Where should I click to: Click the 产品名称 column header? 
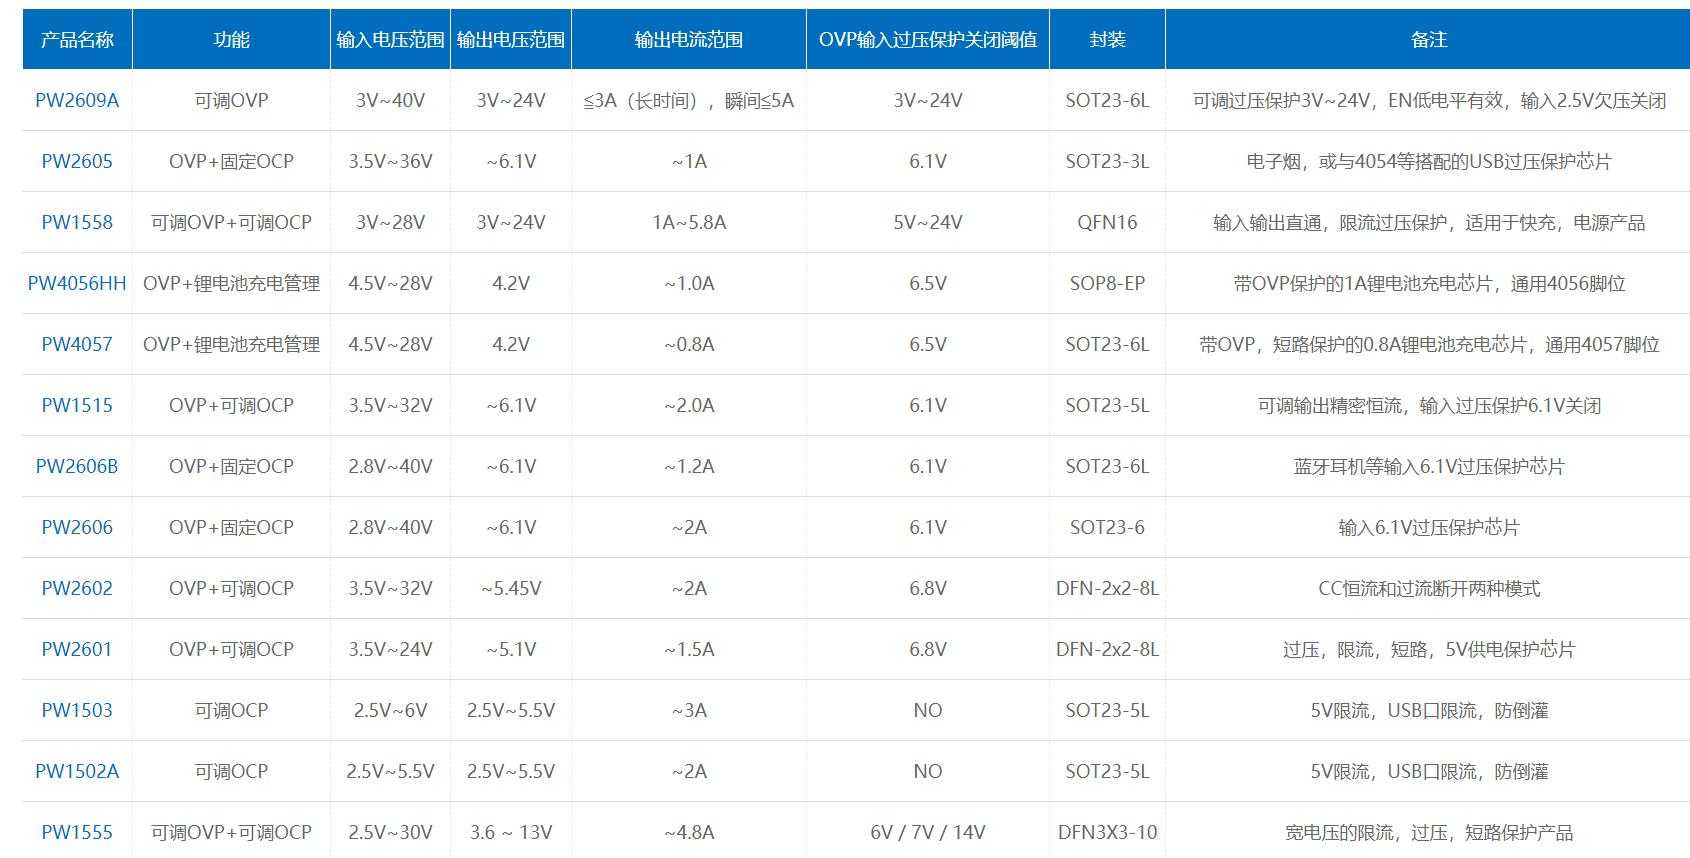point(77,40)
